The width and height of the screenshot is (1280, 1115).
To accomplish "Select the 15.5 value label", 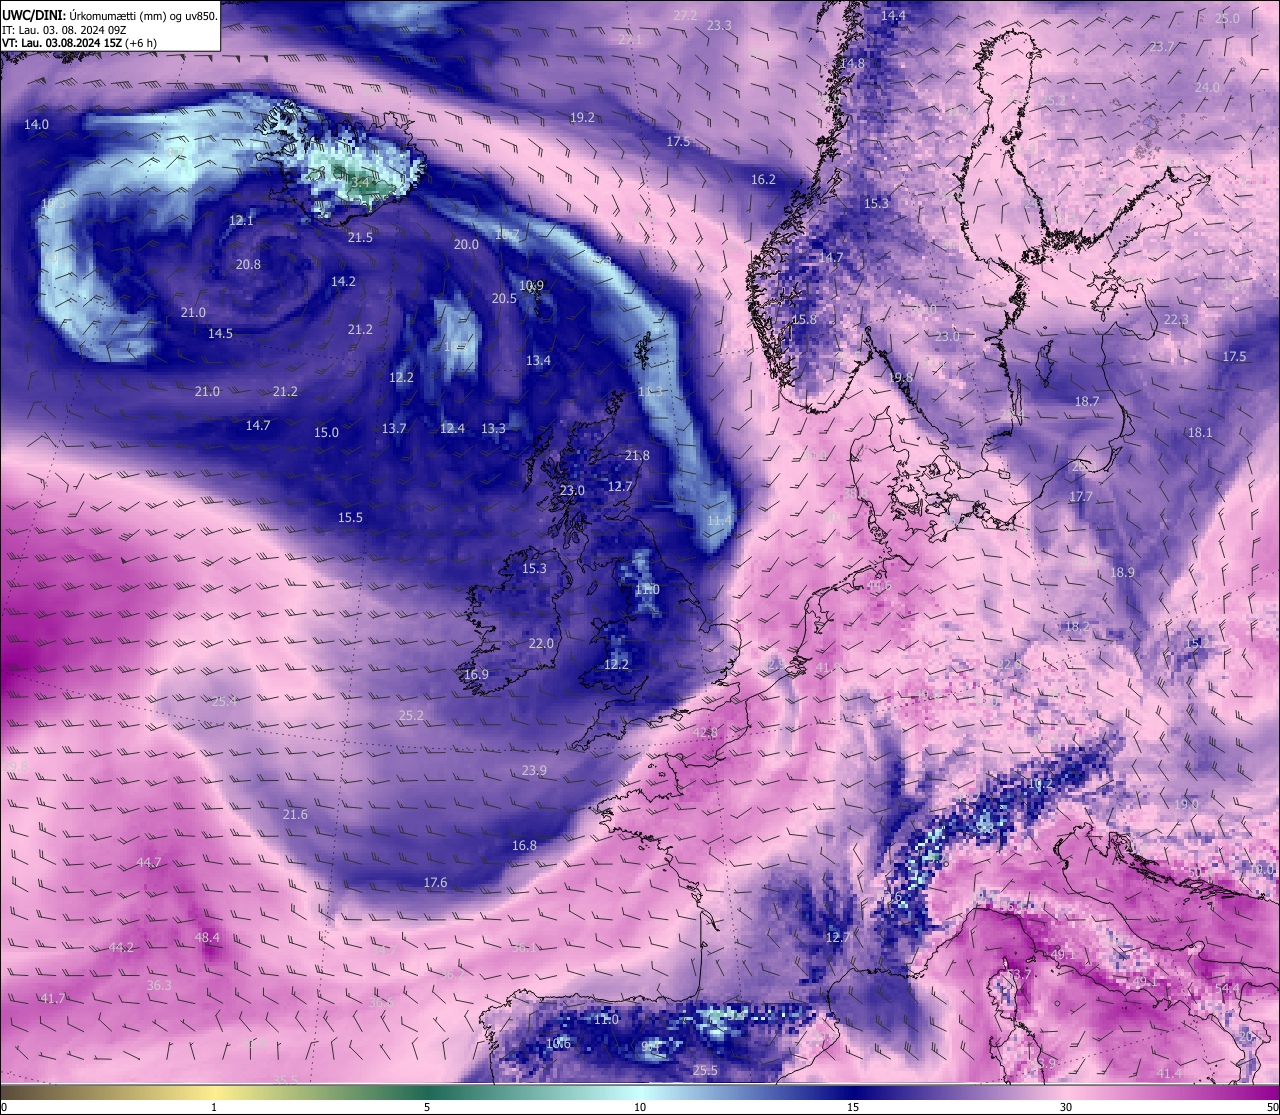I will coord(350,517).
